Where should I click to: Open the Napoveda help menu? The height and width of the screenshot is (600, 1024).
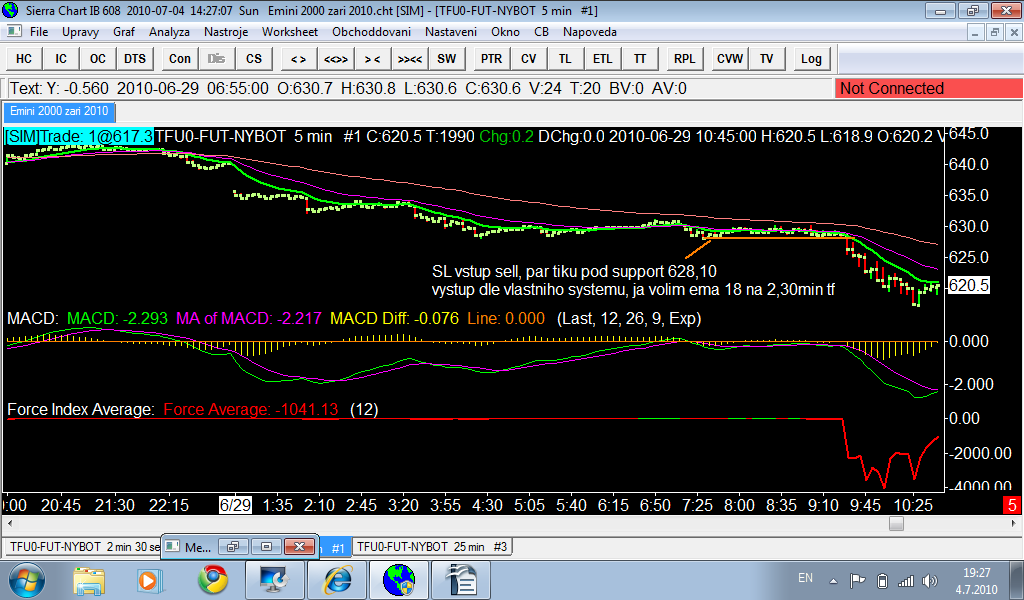(x=590, y=32)
